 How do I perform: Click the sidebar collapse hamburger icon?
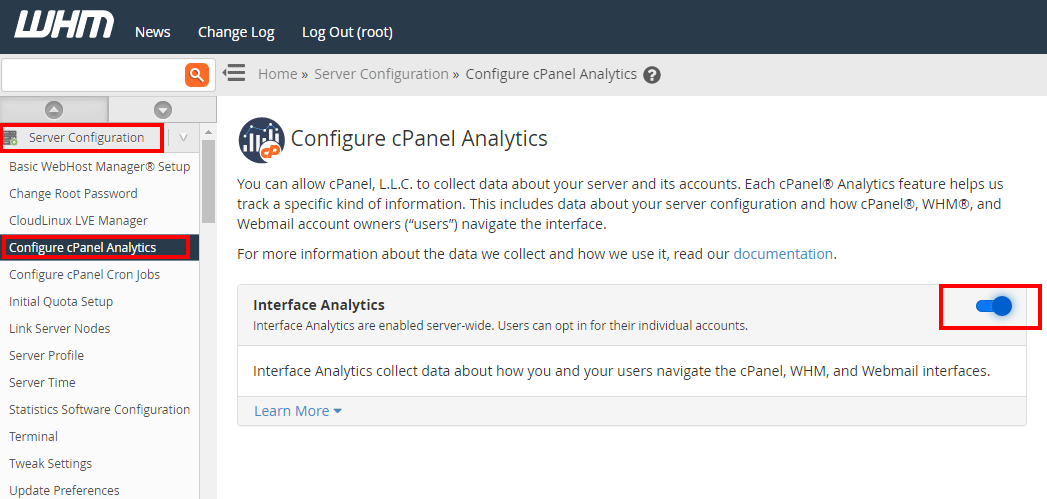[x=234, y=73]
